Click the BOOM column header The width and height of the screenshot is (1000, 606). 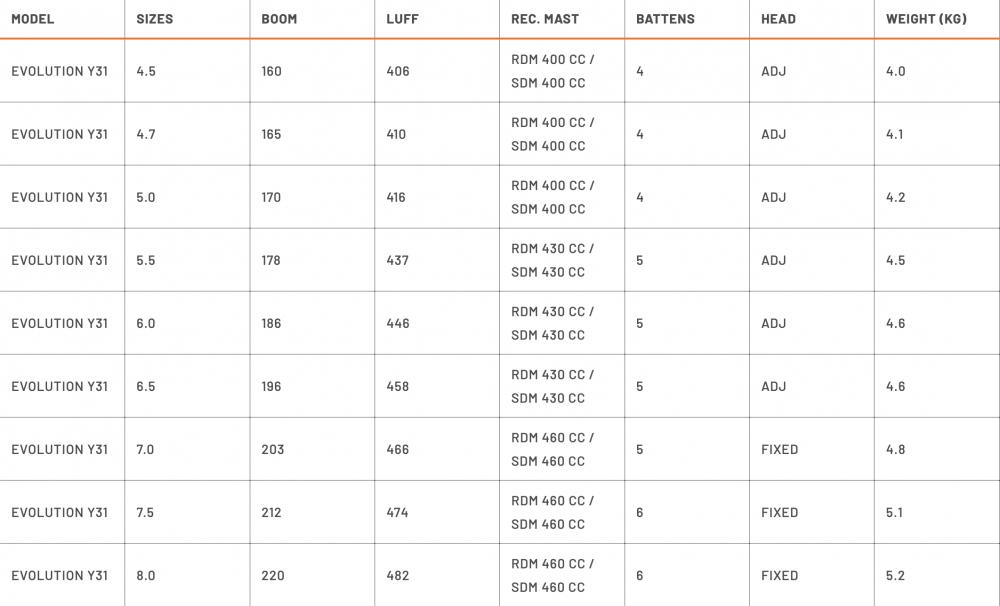click(x=279, y=19)
